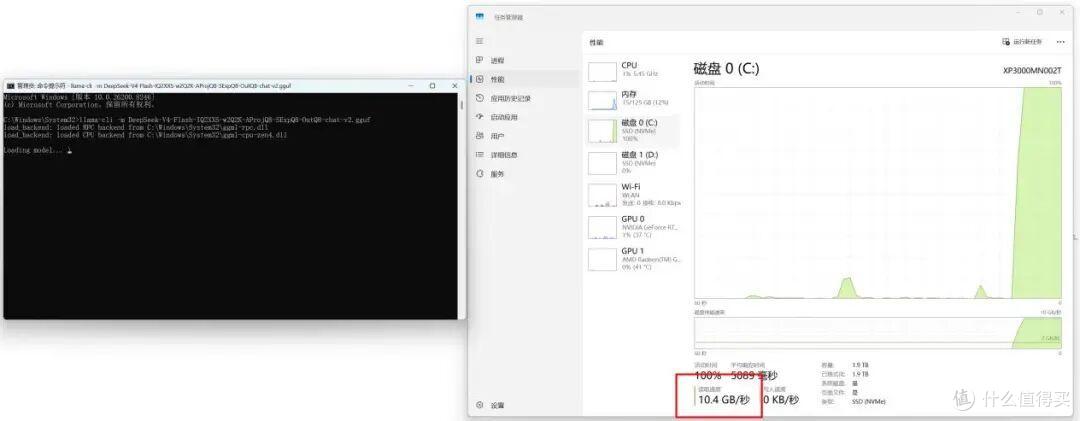Click the 性能 page title text
This screenshot has width=1080, height=421.
click(596, 43)
